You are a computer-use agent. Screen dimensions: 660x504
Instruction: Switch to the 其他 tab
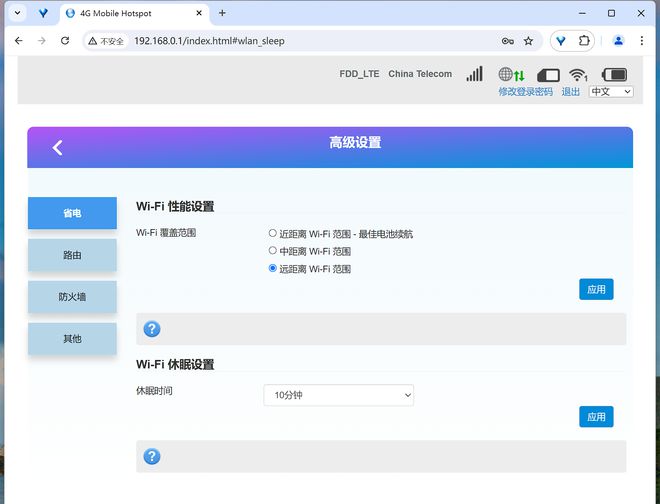point(72,339)
